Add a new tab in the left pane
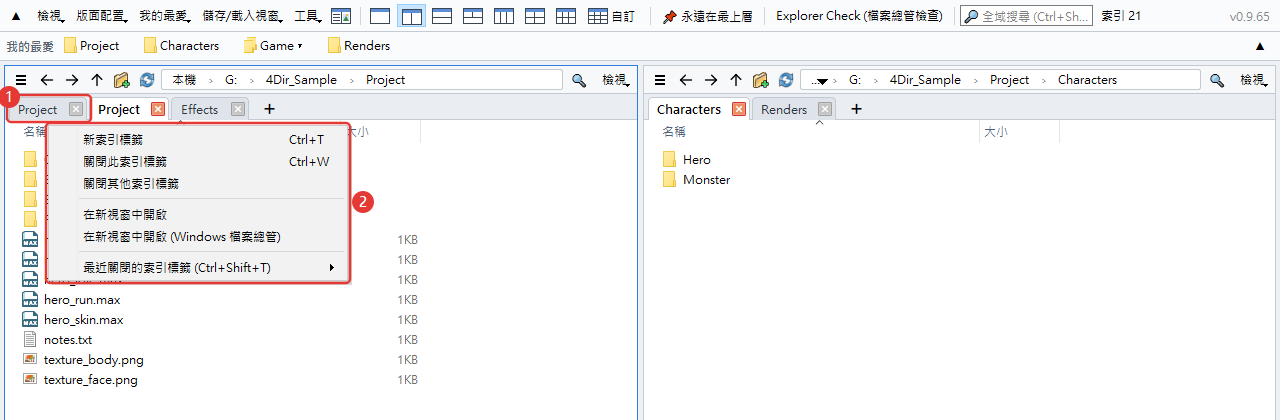The image size is (1280, 420). point(269,110)
